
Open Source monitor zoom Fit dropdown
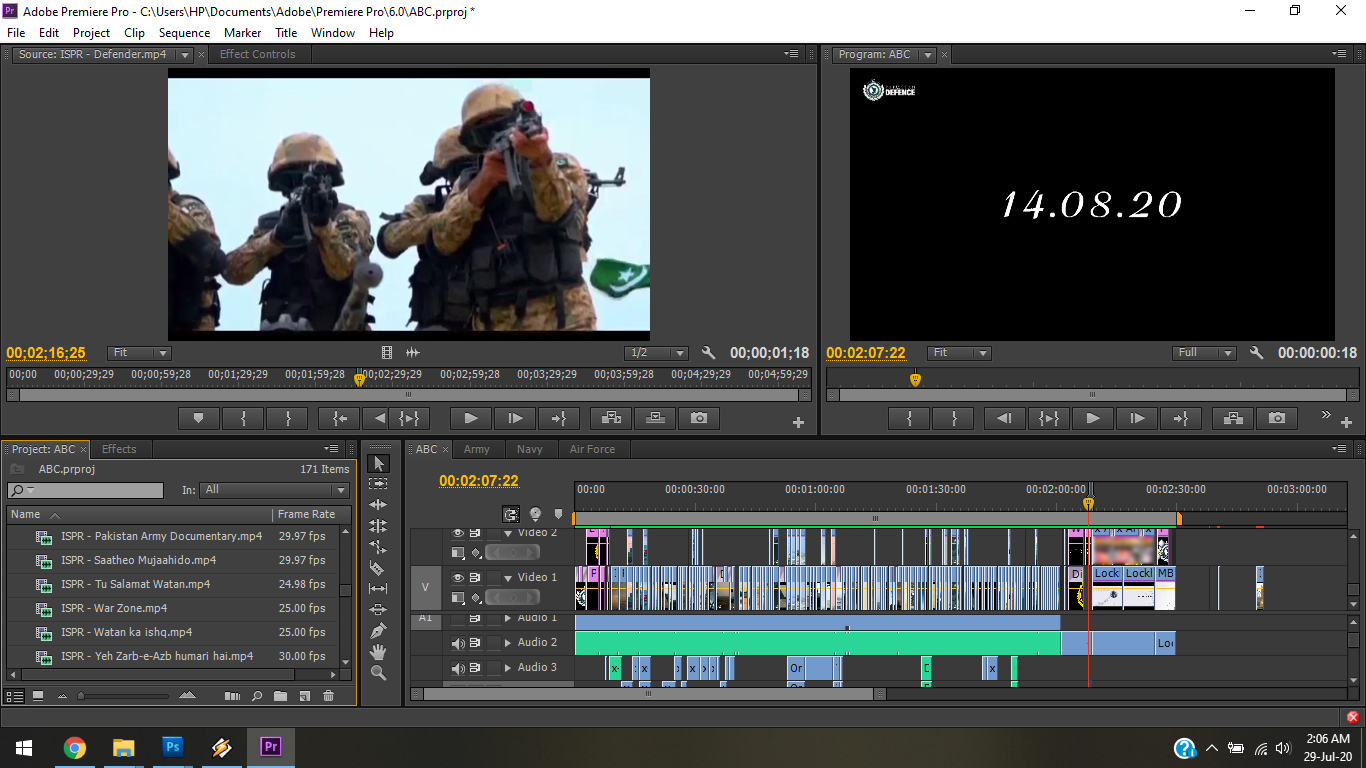click(139, 353)
